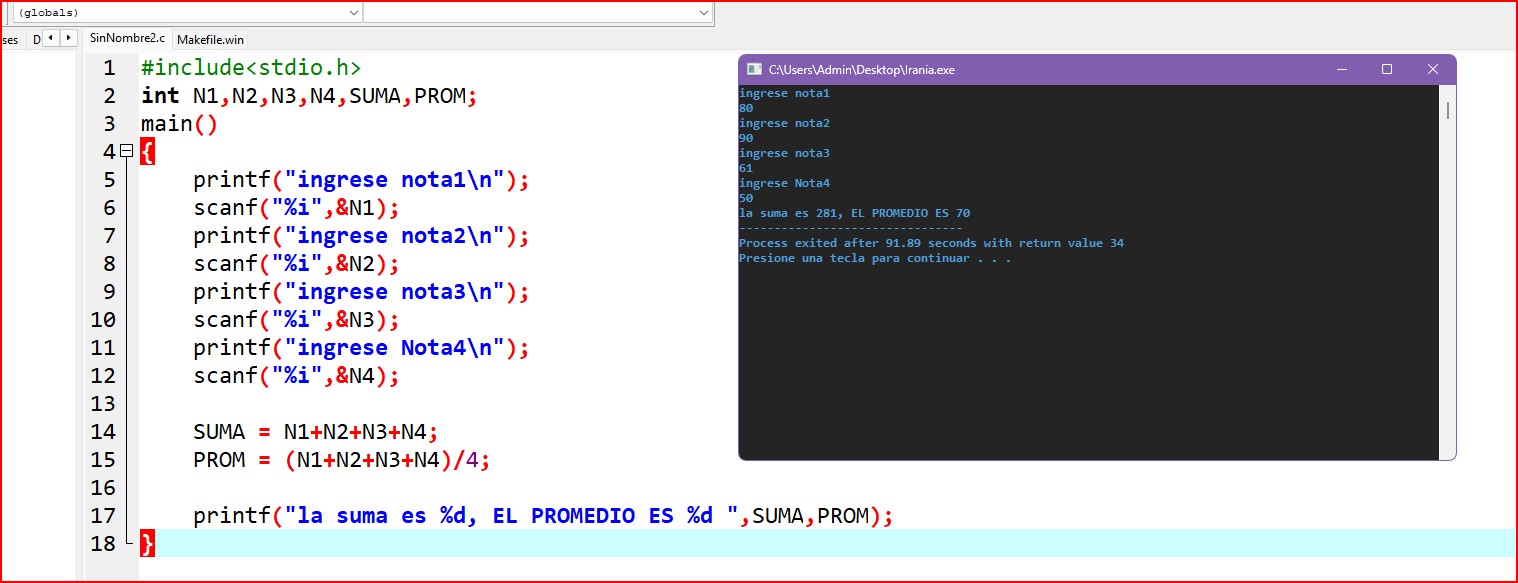Click the console window icon in title bar
The image size is (1518, 583).
pos(754,70)
